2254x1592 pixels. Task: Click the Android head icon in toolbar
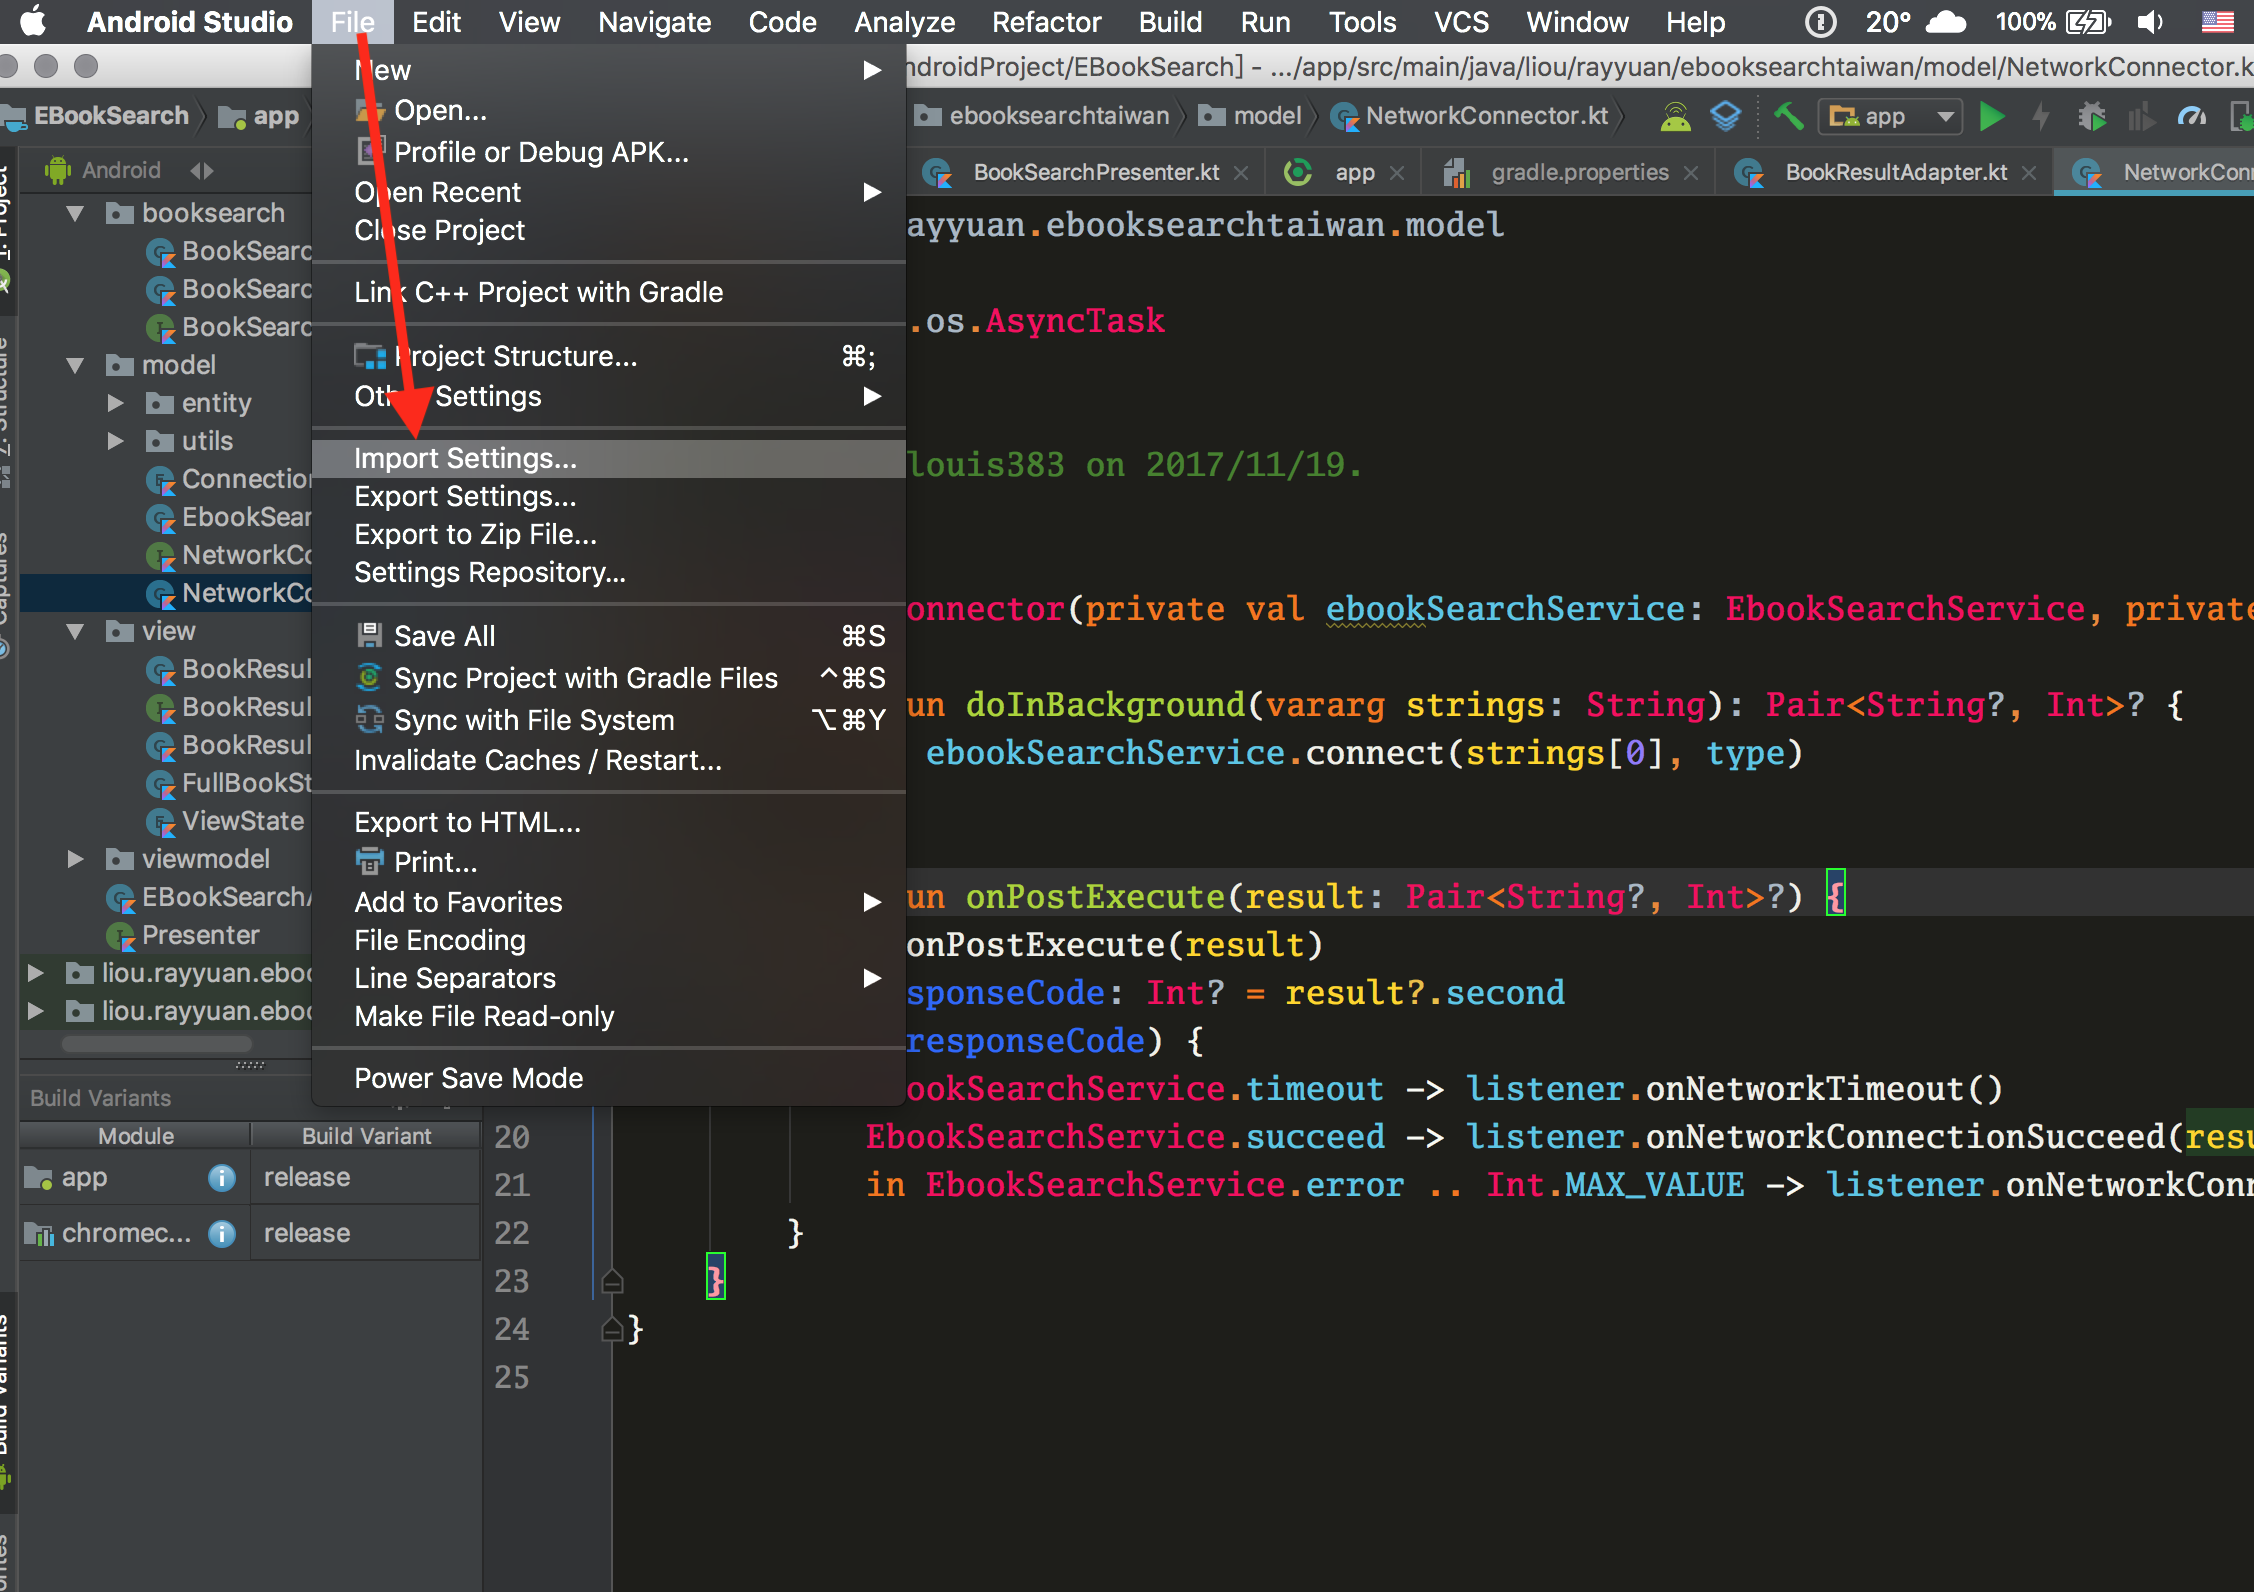pos(1676,117)
